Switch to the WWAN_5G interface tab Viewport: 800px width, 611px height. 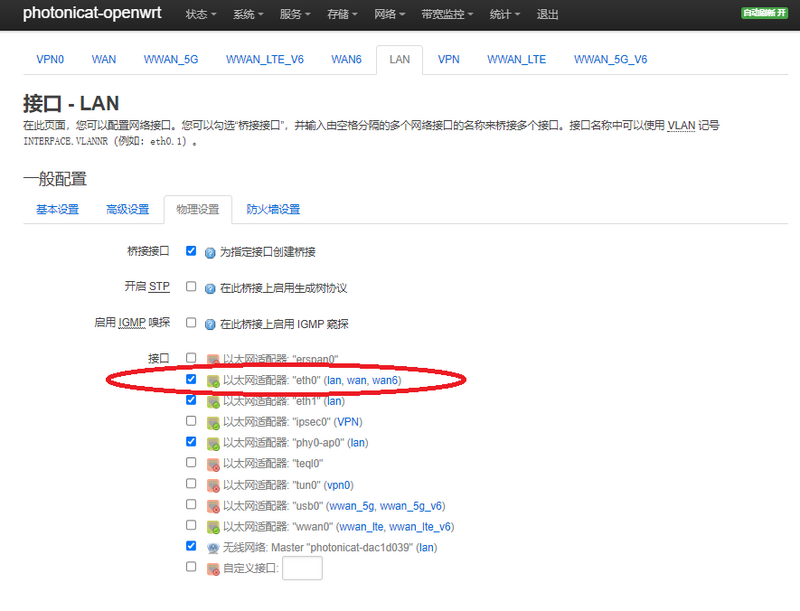171,59
